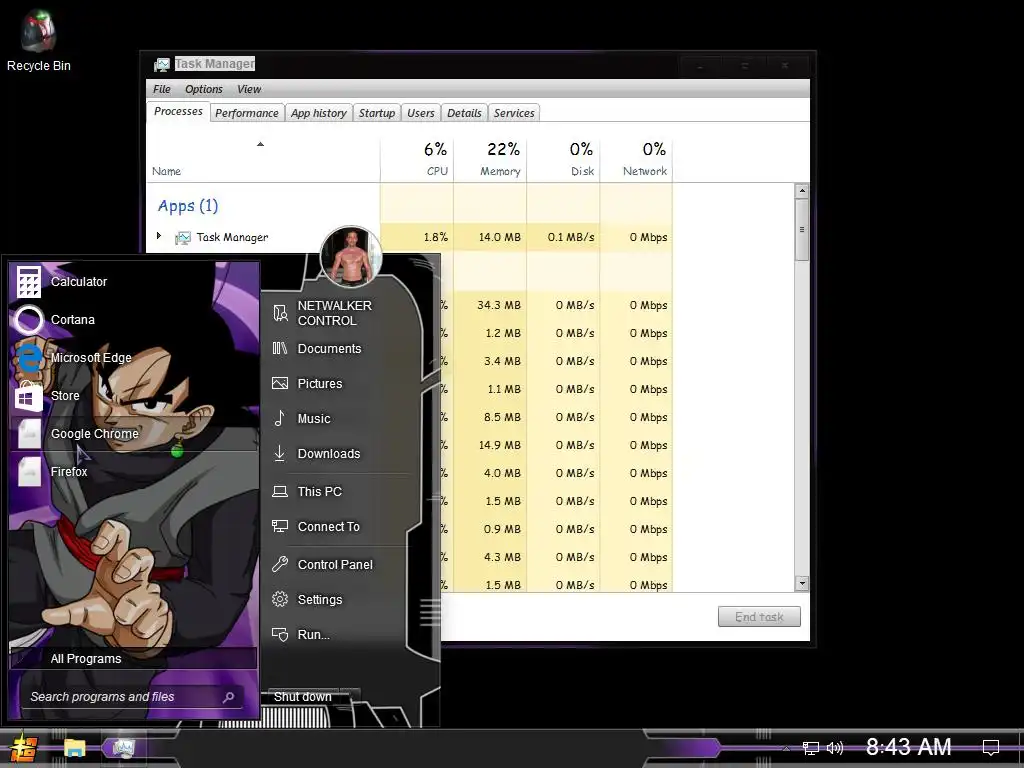This screenshot has width=1024, height=768.
Task: Open the Action Center notifications icon
Action: tap(991, 747)
